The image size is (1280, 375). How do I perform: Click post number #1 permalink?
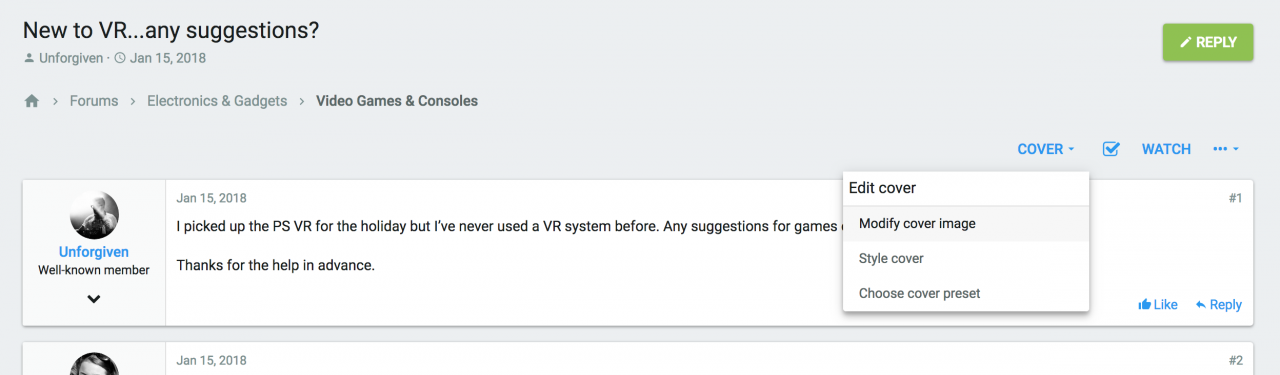point(1235,198)
